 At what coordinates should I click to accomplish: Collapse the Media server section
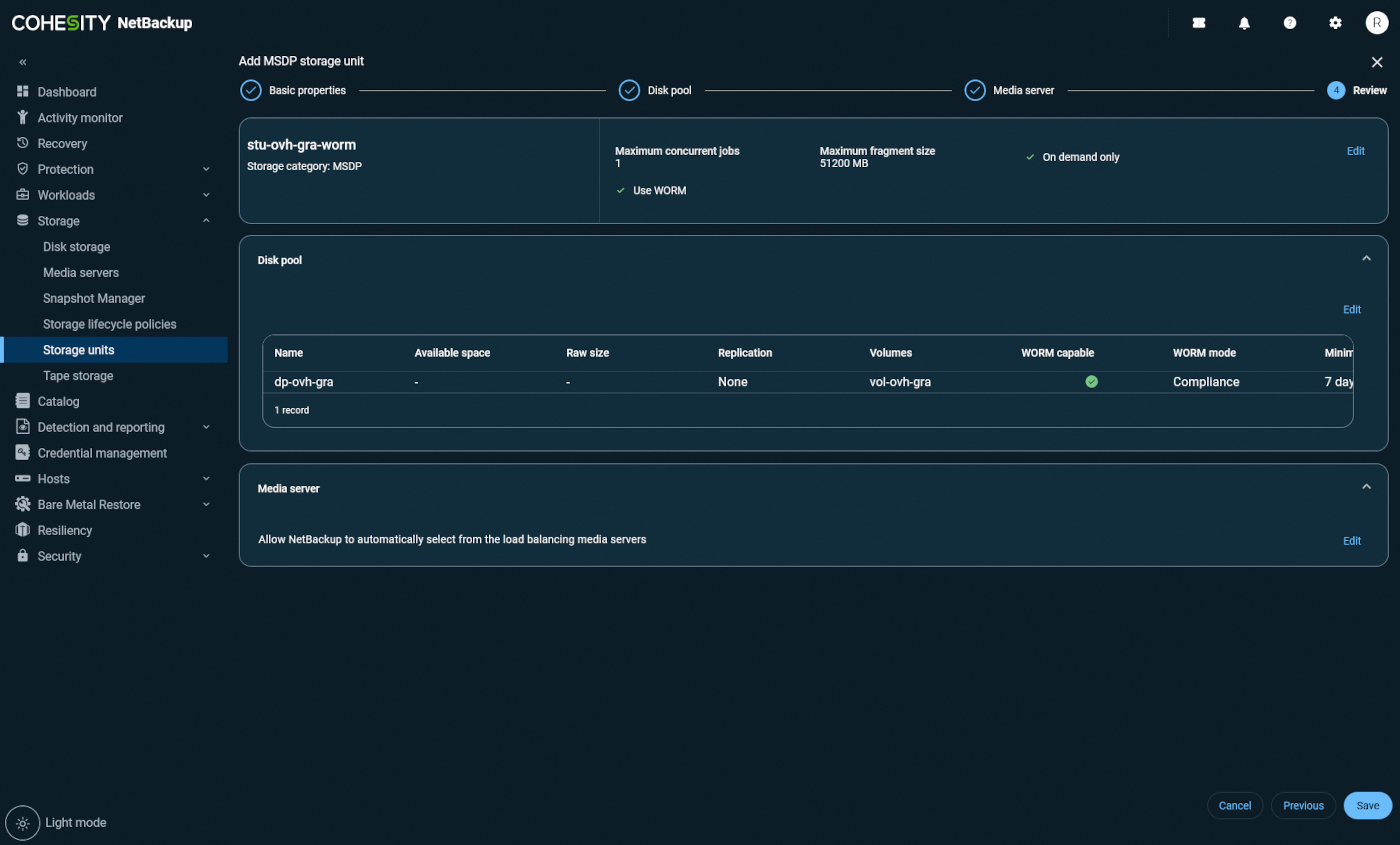[1366, 487]
